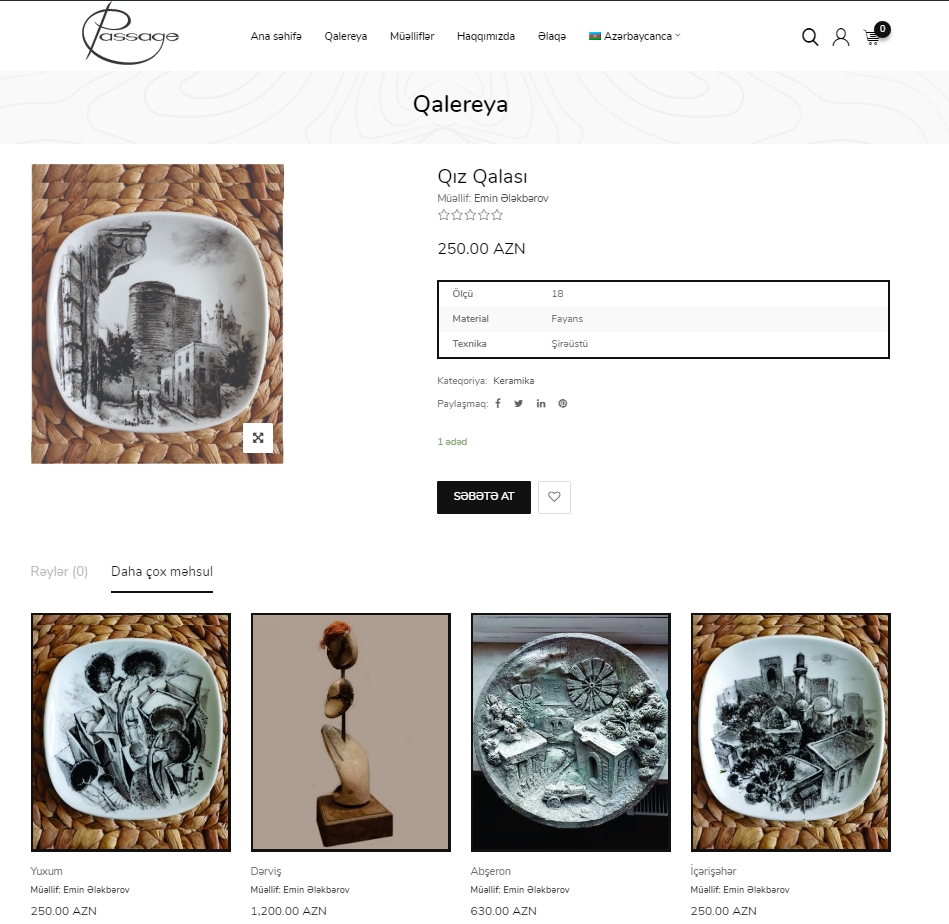949x924 pixels.
Task: Share on Facebook icon
Action: [x=497, y=404]
